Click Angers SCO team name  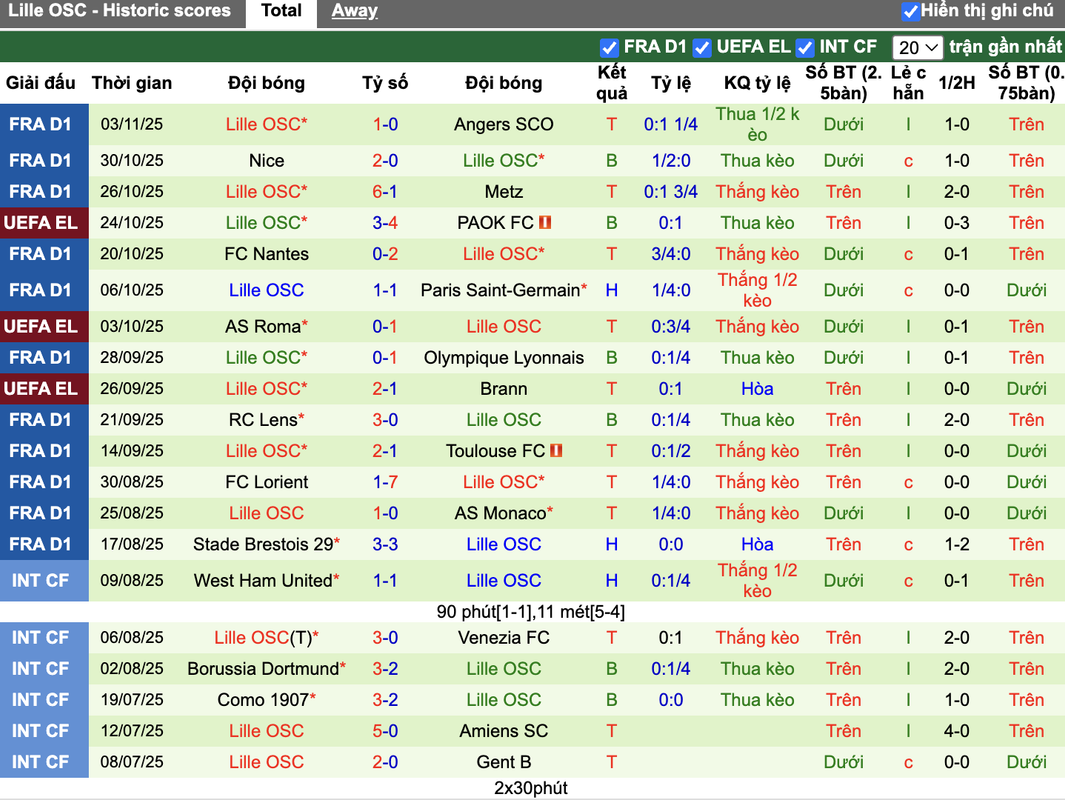click(503, 124)
